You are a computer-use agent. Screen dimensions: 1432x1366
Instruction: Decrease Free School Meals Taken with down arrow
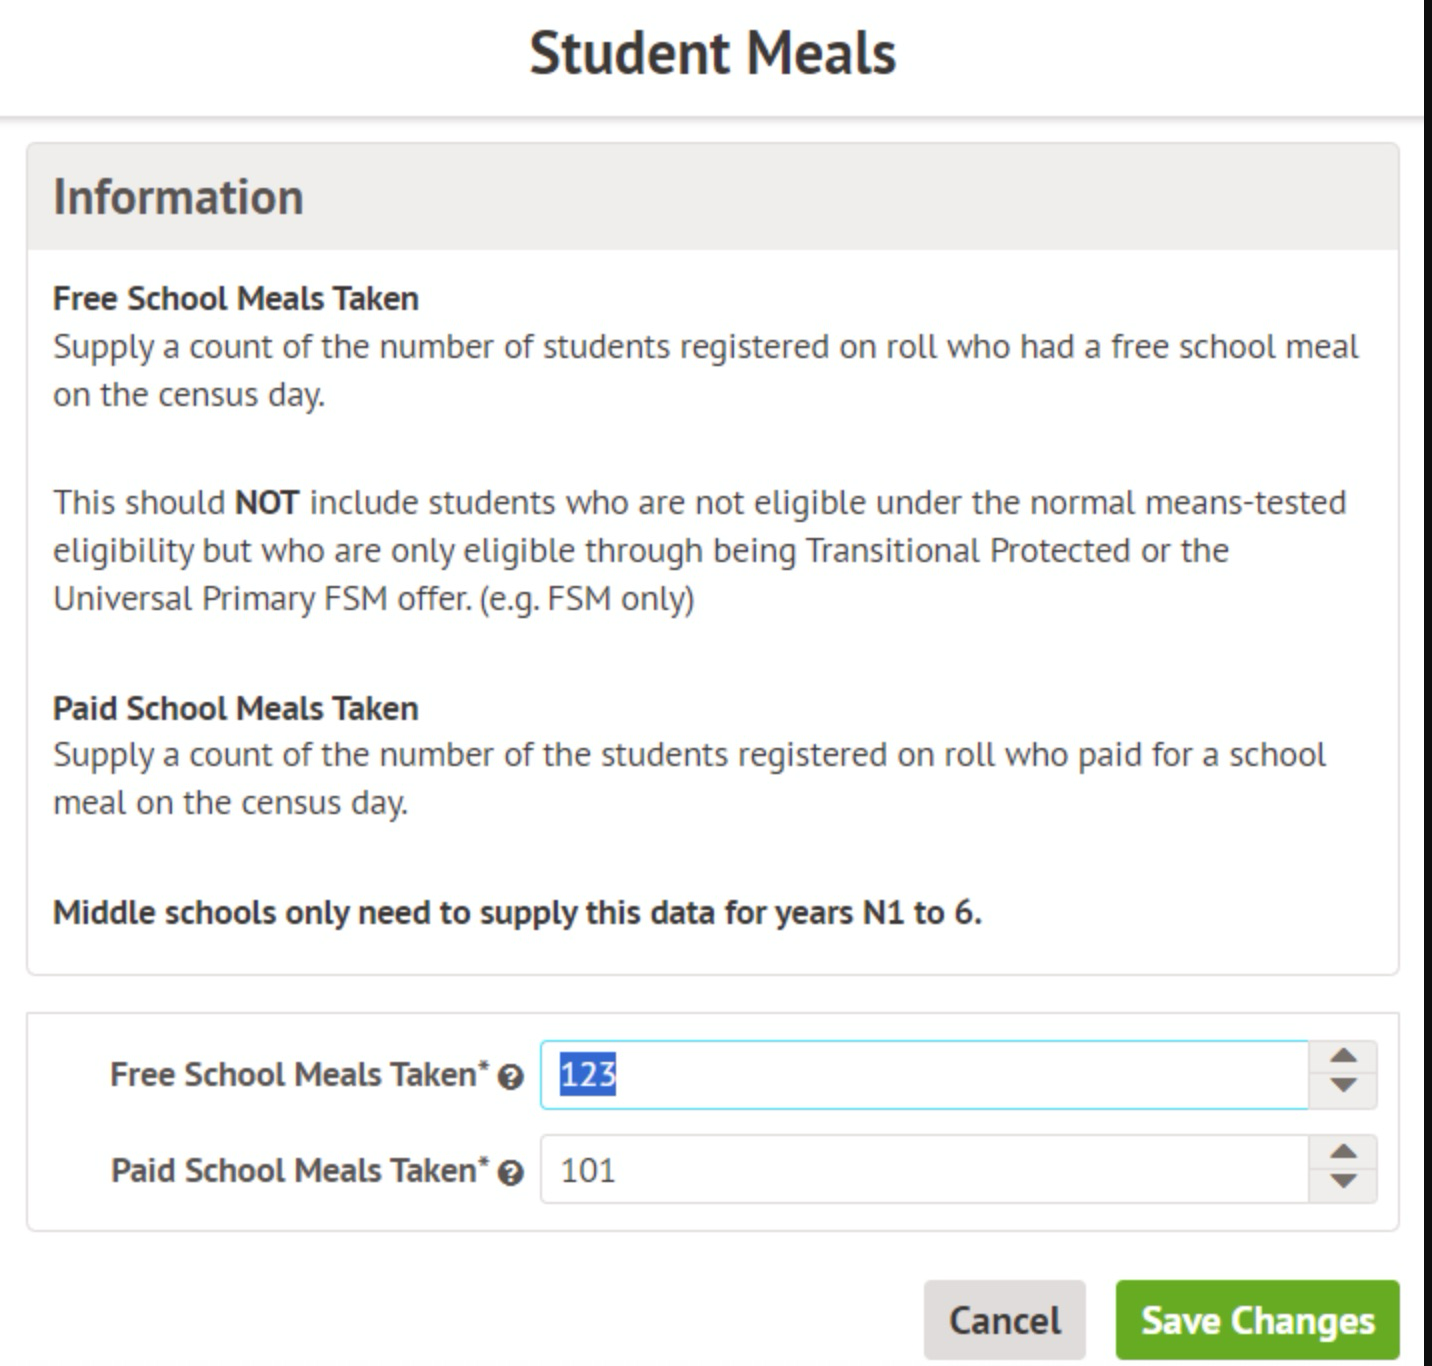point(1343,1086)
